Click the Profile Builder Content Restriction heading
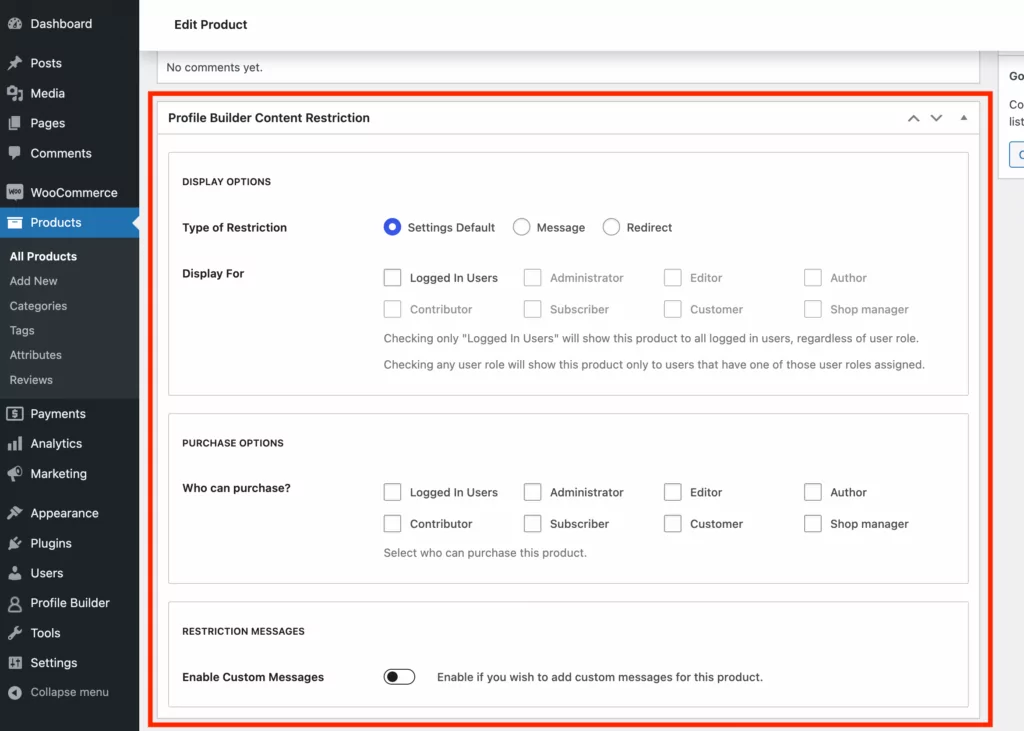 click(268, 118)
